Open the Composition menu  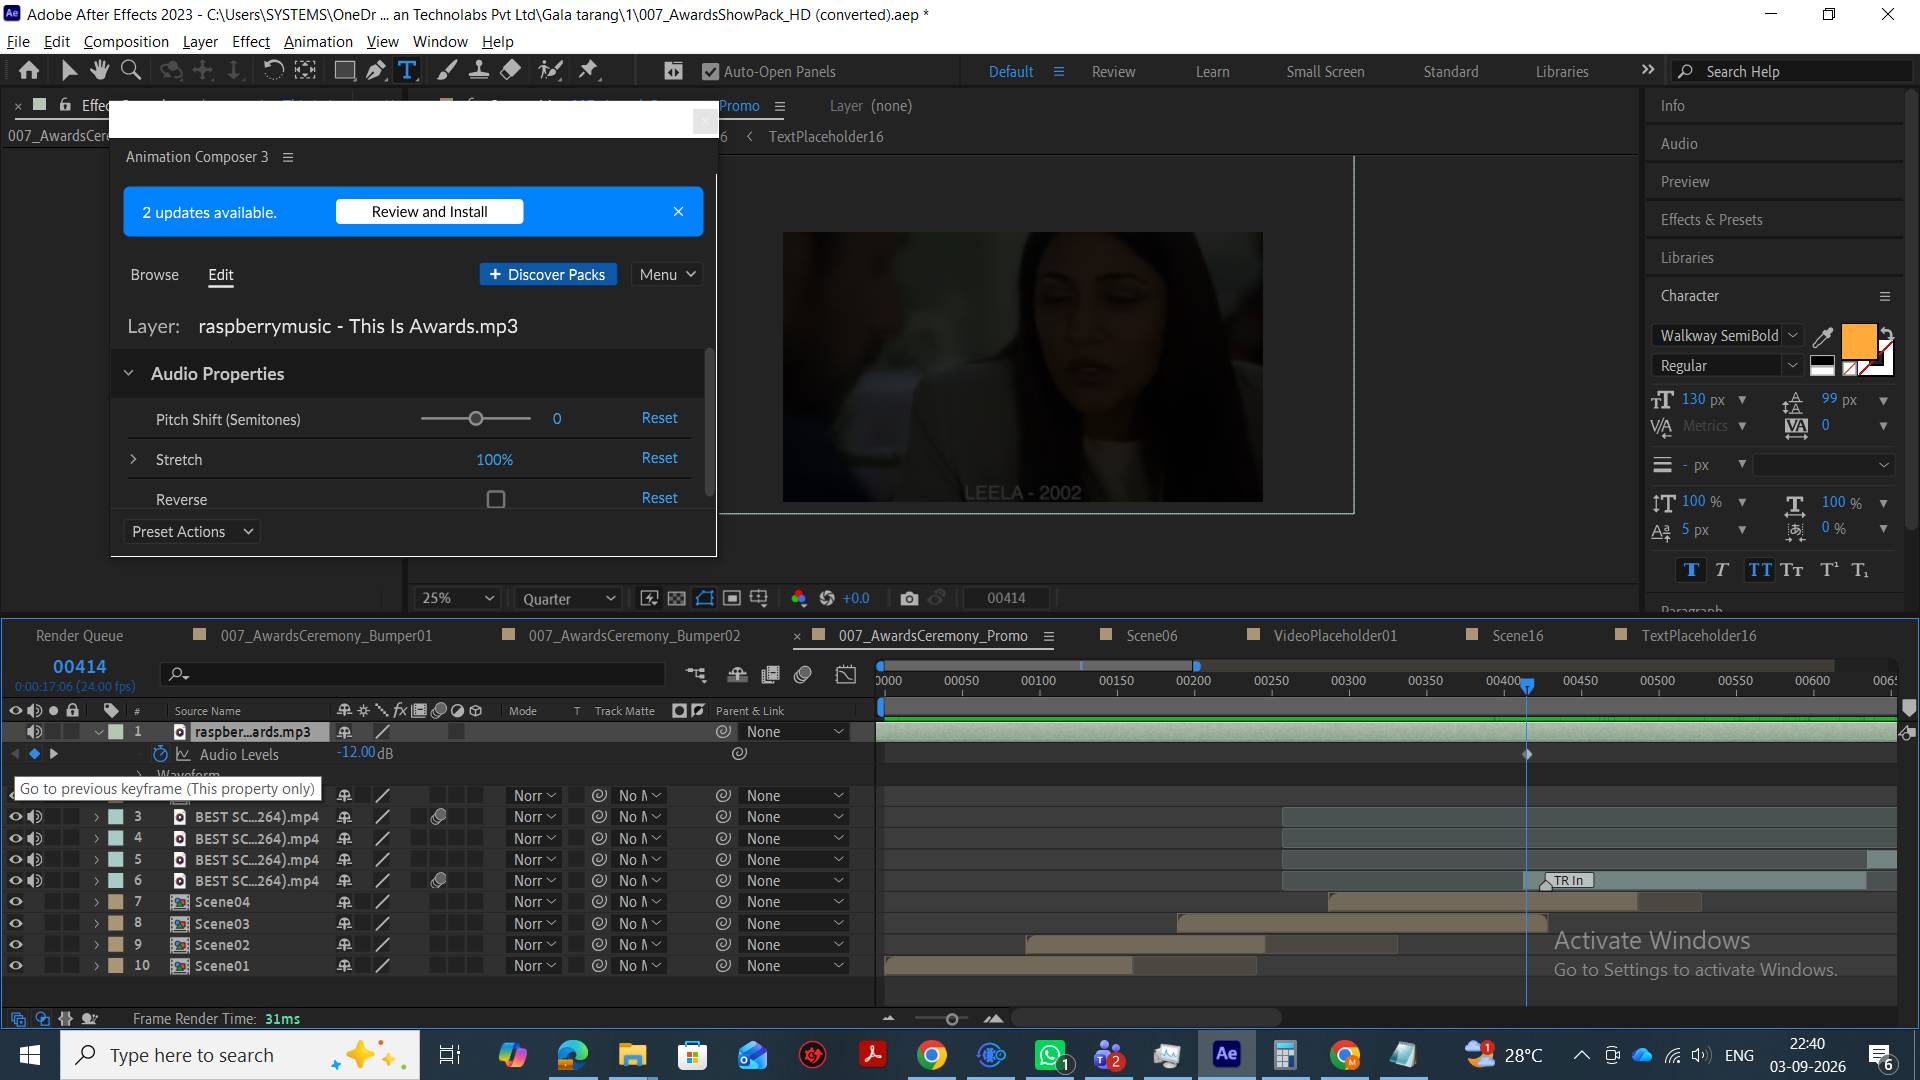(x=126, y=41)
